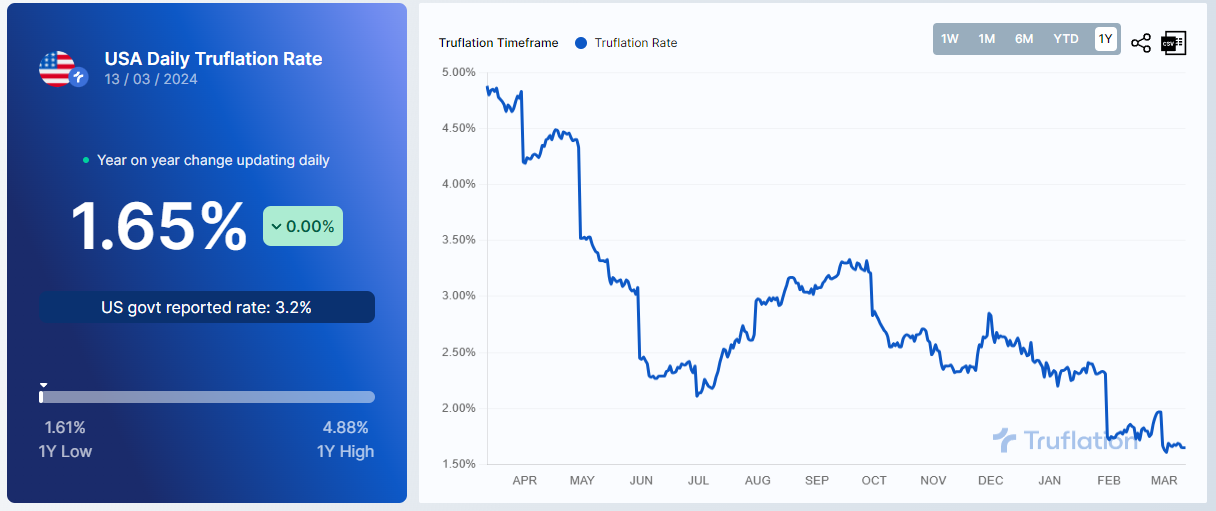Viewport: 1216px width, 511px height.
Task: Click the Truflation watermark logo
Action: pos(1064,439)
